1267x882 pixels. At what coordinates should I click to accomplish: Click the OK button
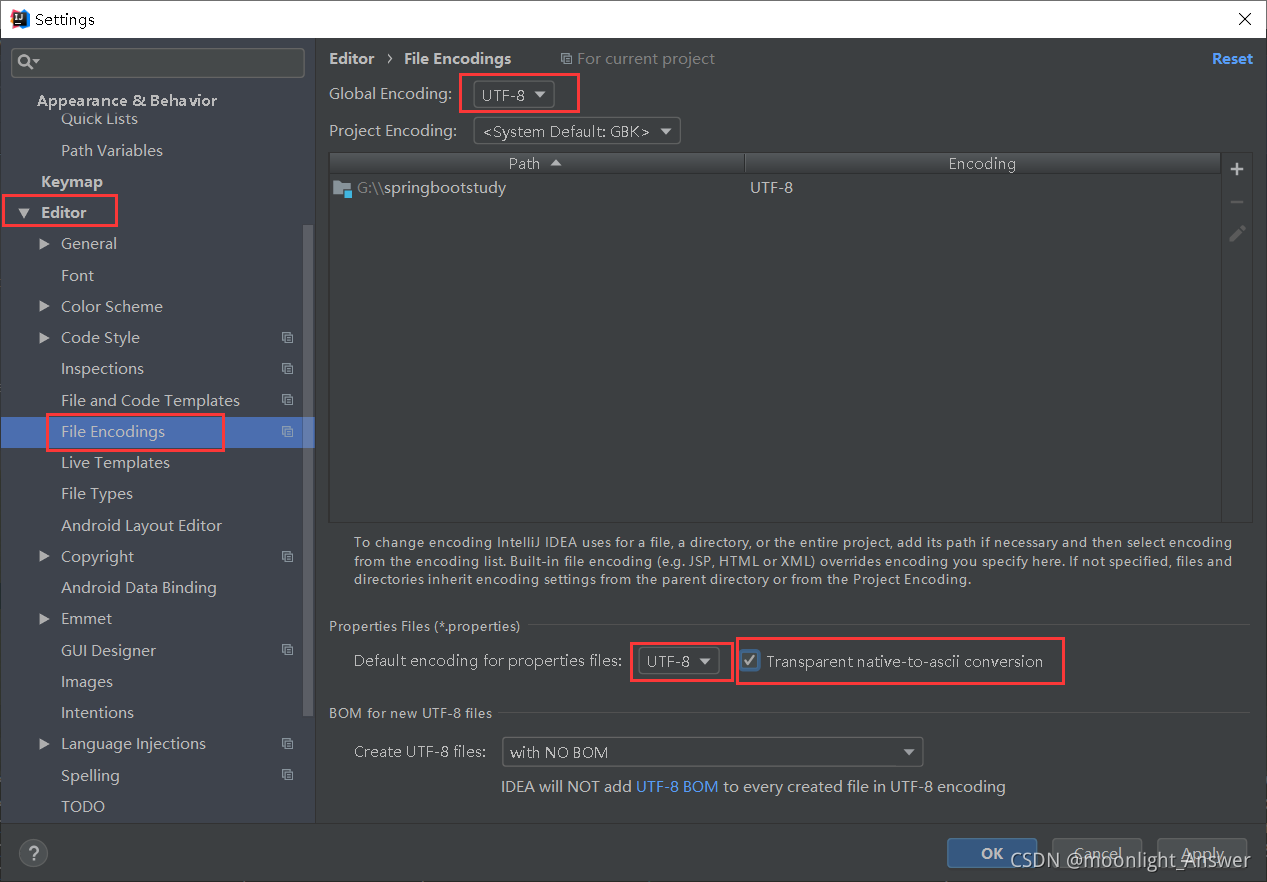click(x=992, y=853)
